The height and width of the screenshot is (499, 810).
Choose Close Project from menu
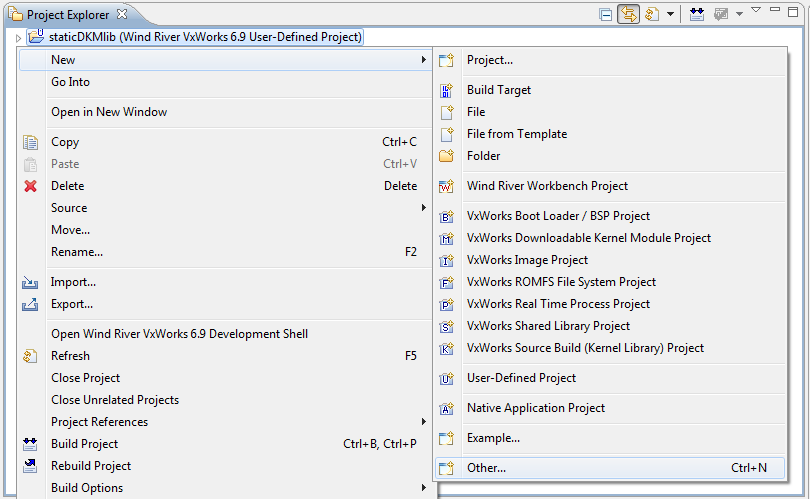(x=85, y=378)
